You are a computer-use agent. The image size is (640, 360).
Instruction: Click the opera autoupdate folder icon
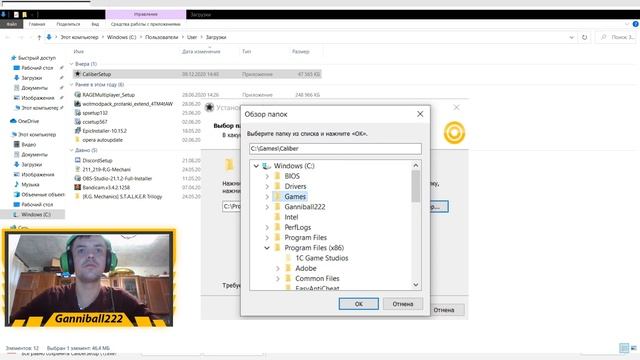click(78, 140)
